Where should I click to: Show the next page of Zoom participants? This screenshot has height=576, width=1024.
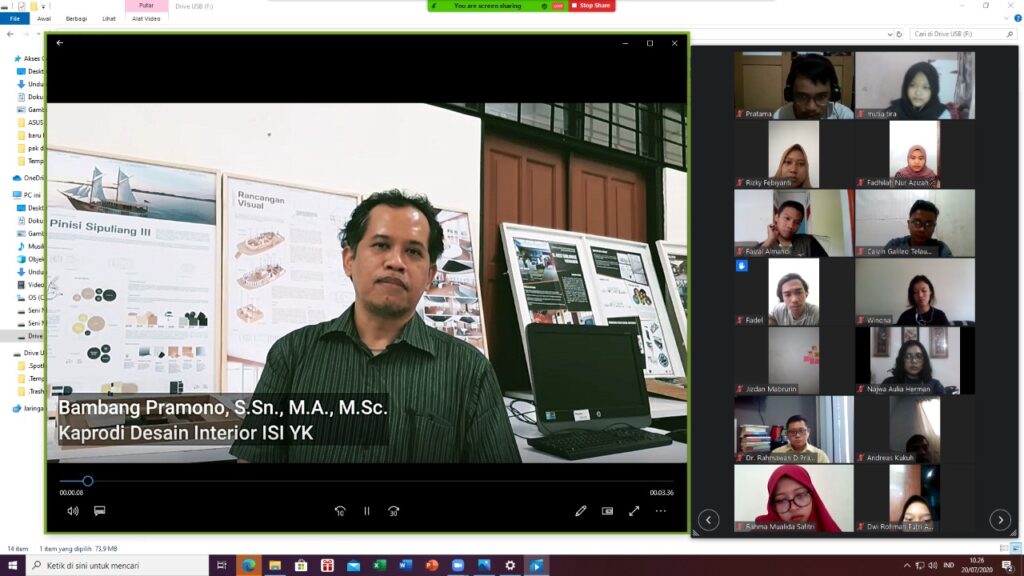pyautogui.click(x=1000, y=520)
